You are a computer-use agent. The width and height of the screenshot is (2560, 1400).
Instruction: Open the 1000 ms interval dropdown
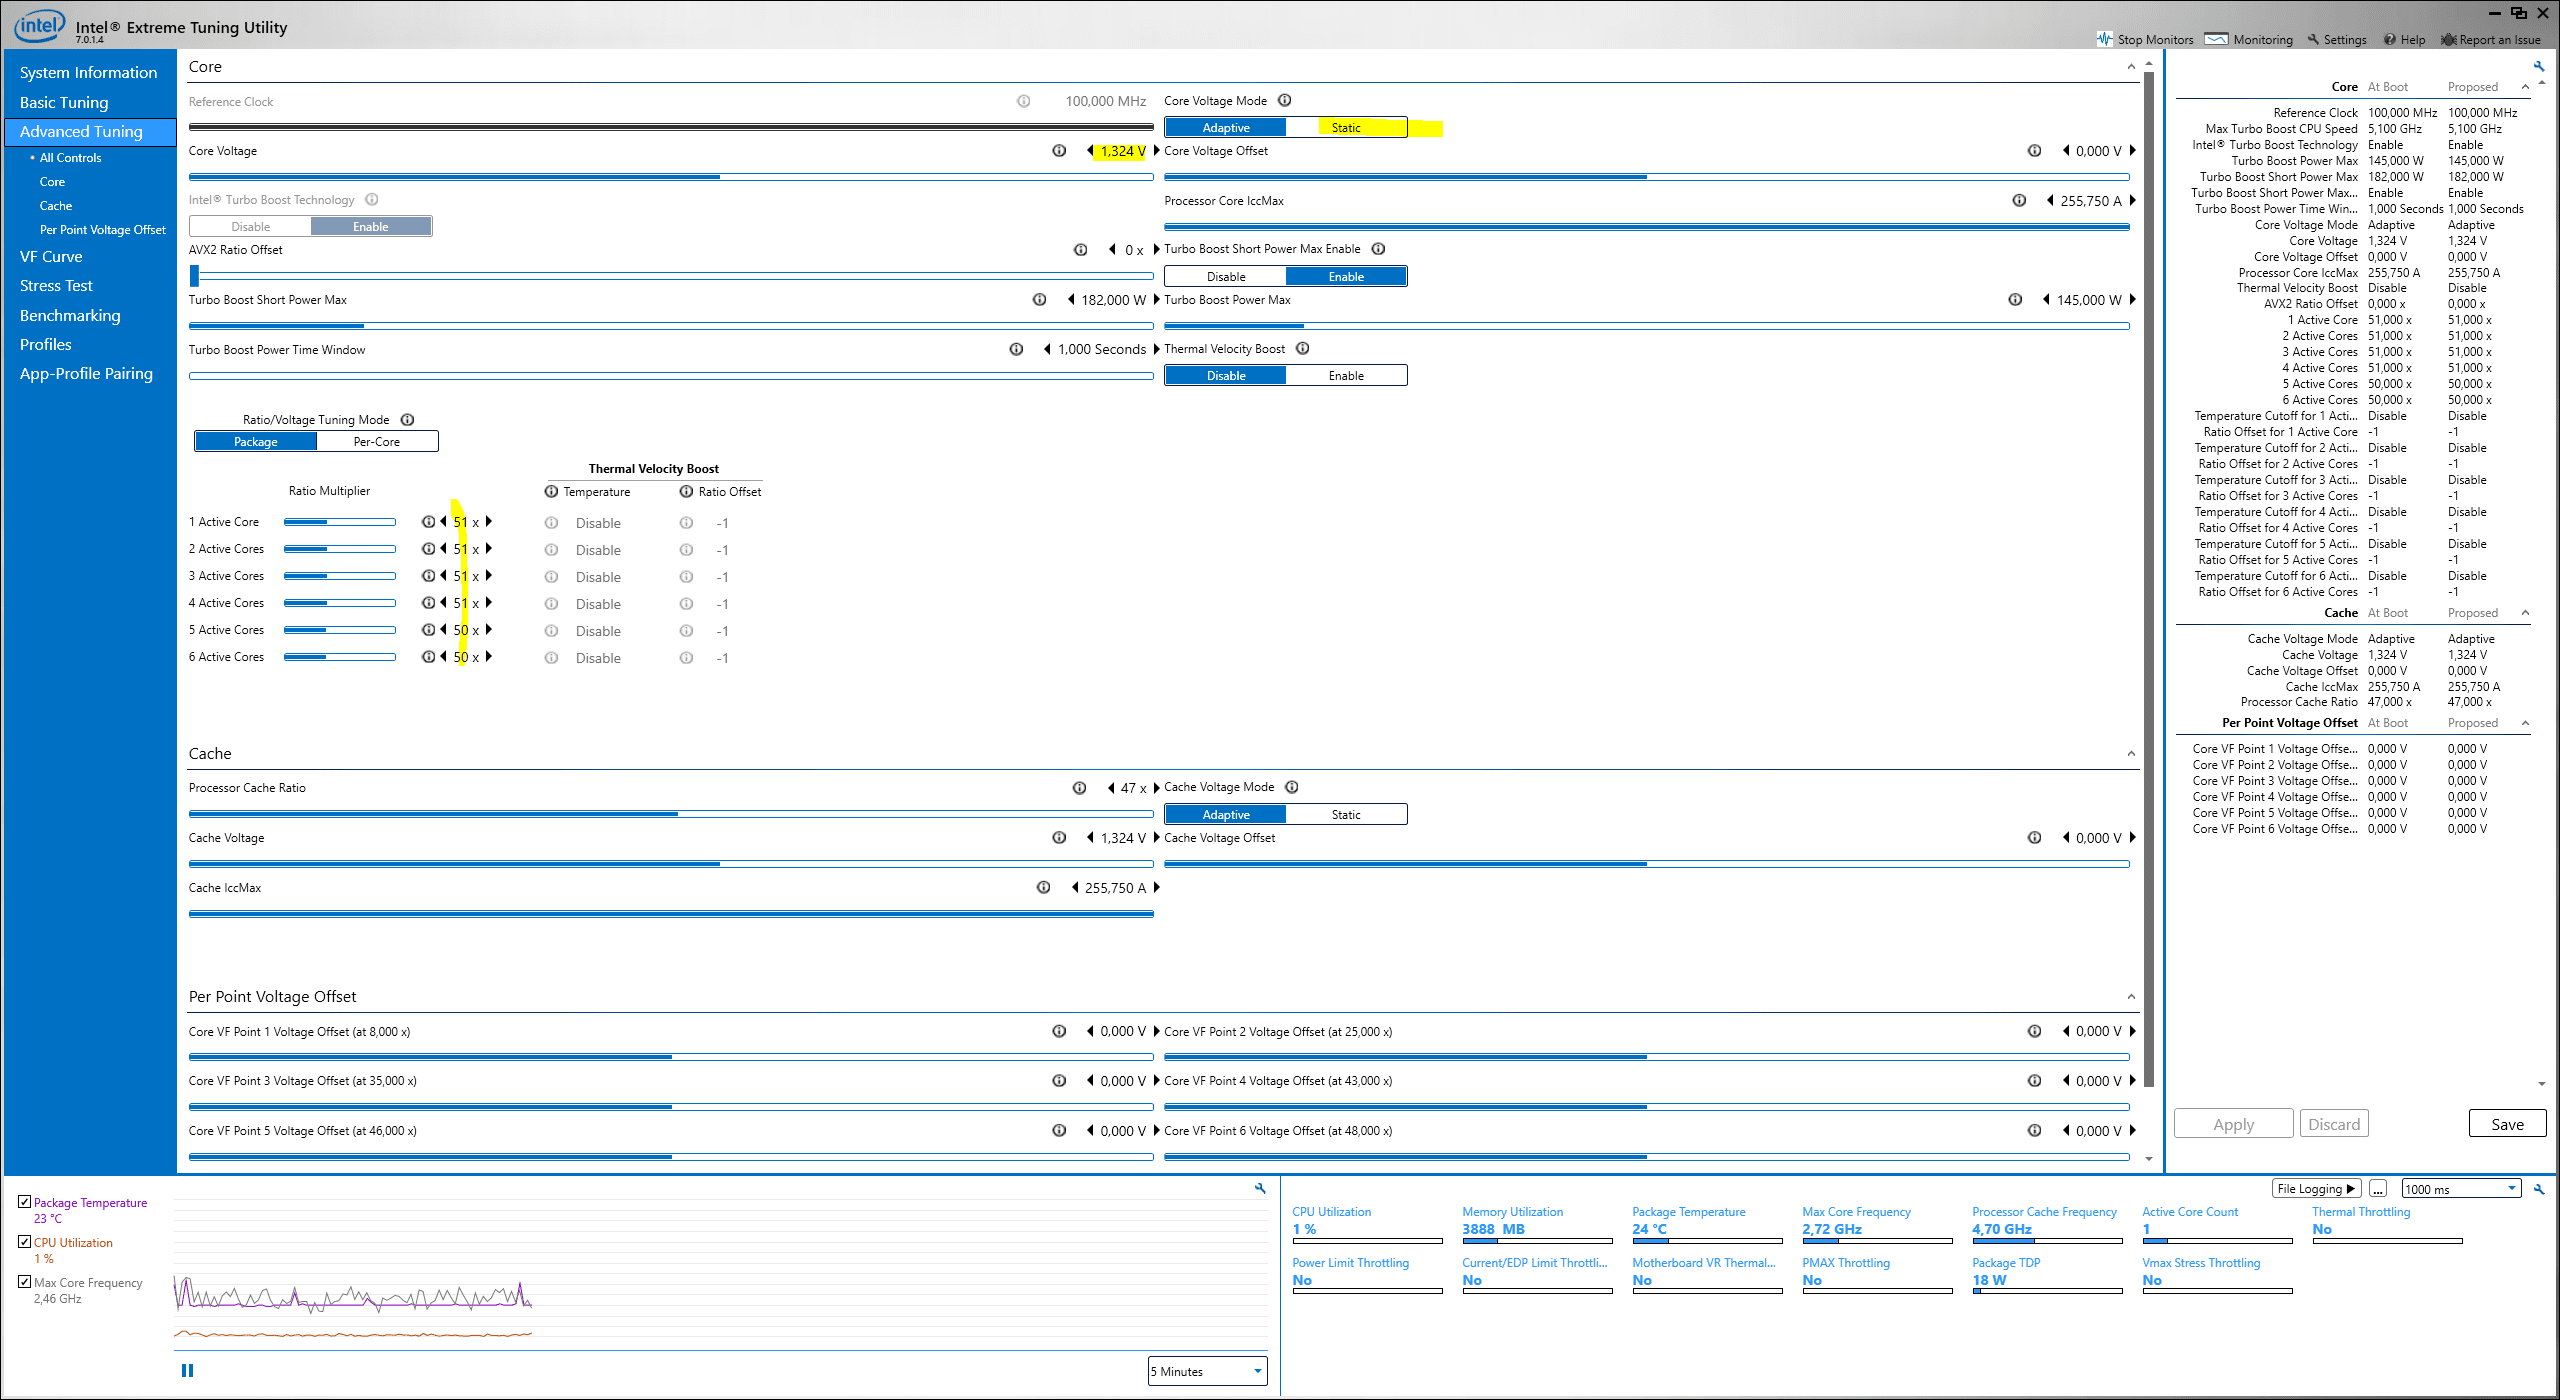tap(2461, 1189)
